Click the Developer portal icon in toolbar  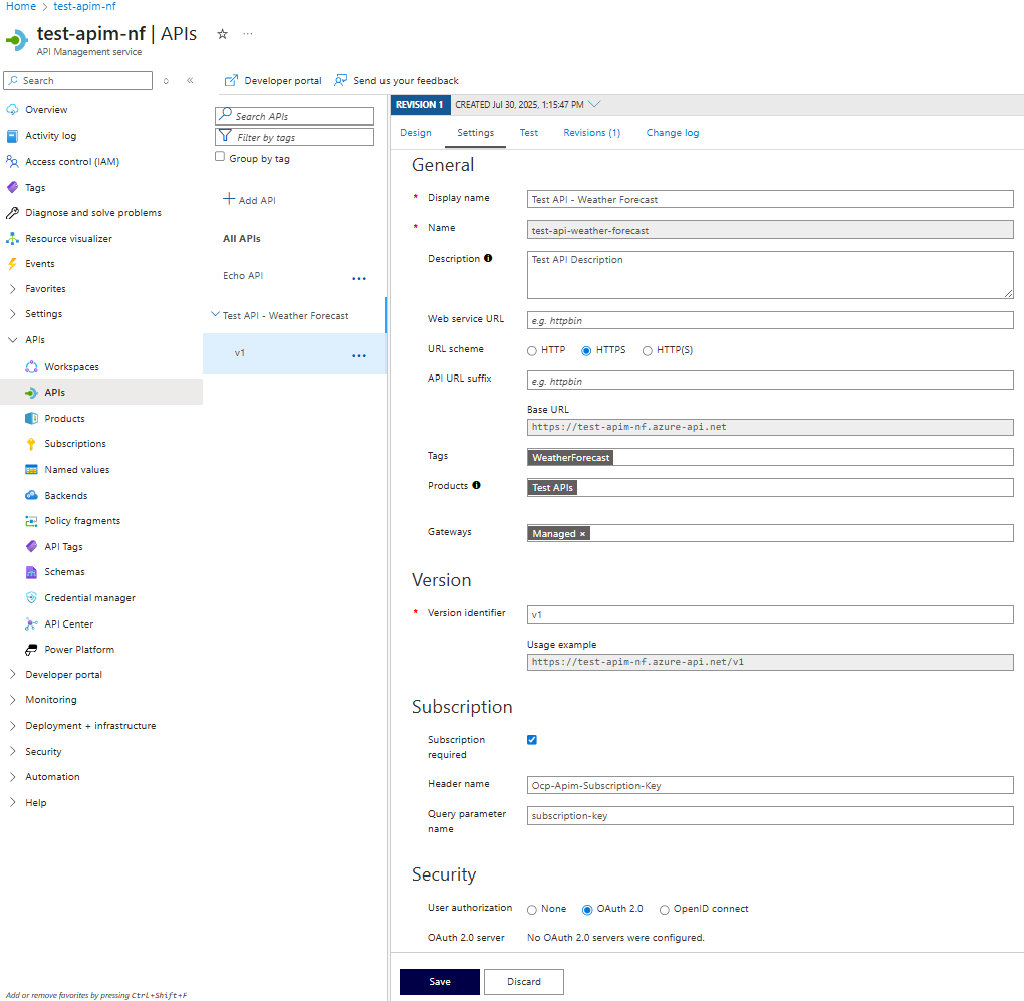coord(231,81)
